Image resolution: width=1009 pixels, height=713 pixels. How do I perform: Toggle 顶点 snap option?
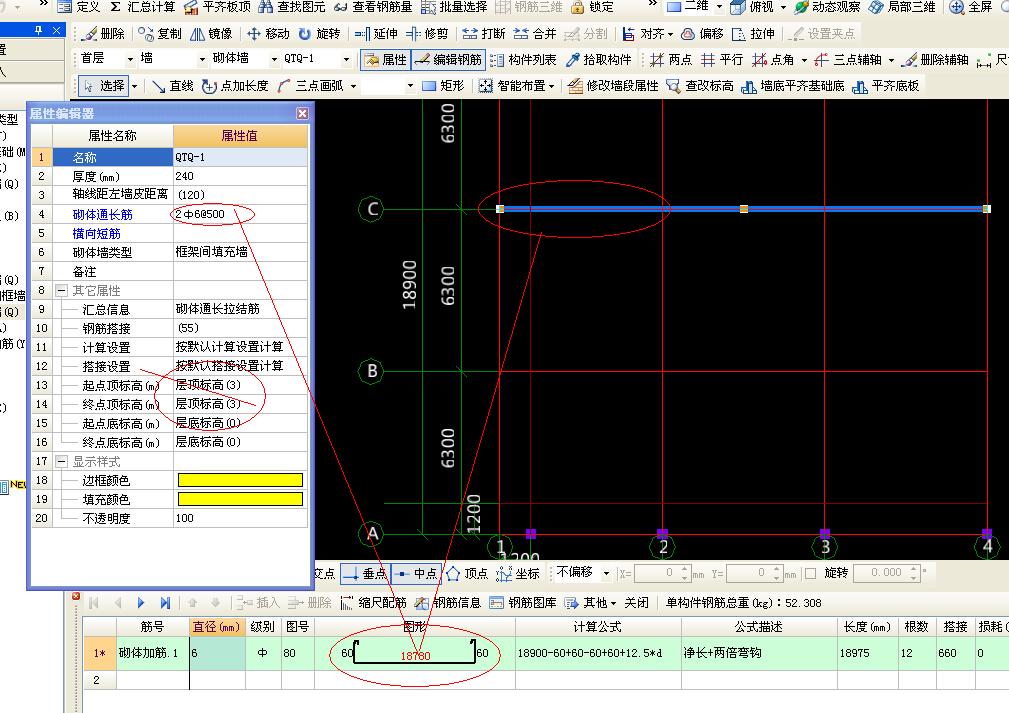pos(468,573)
